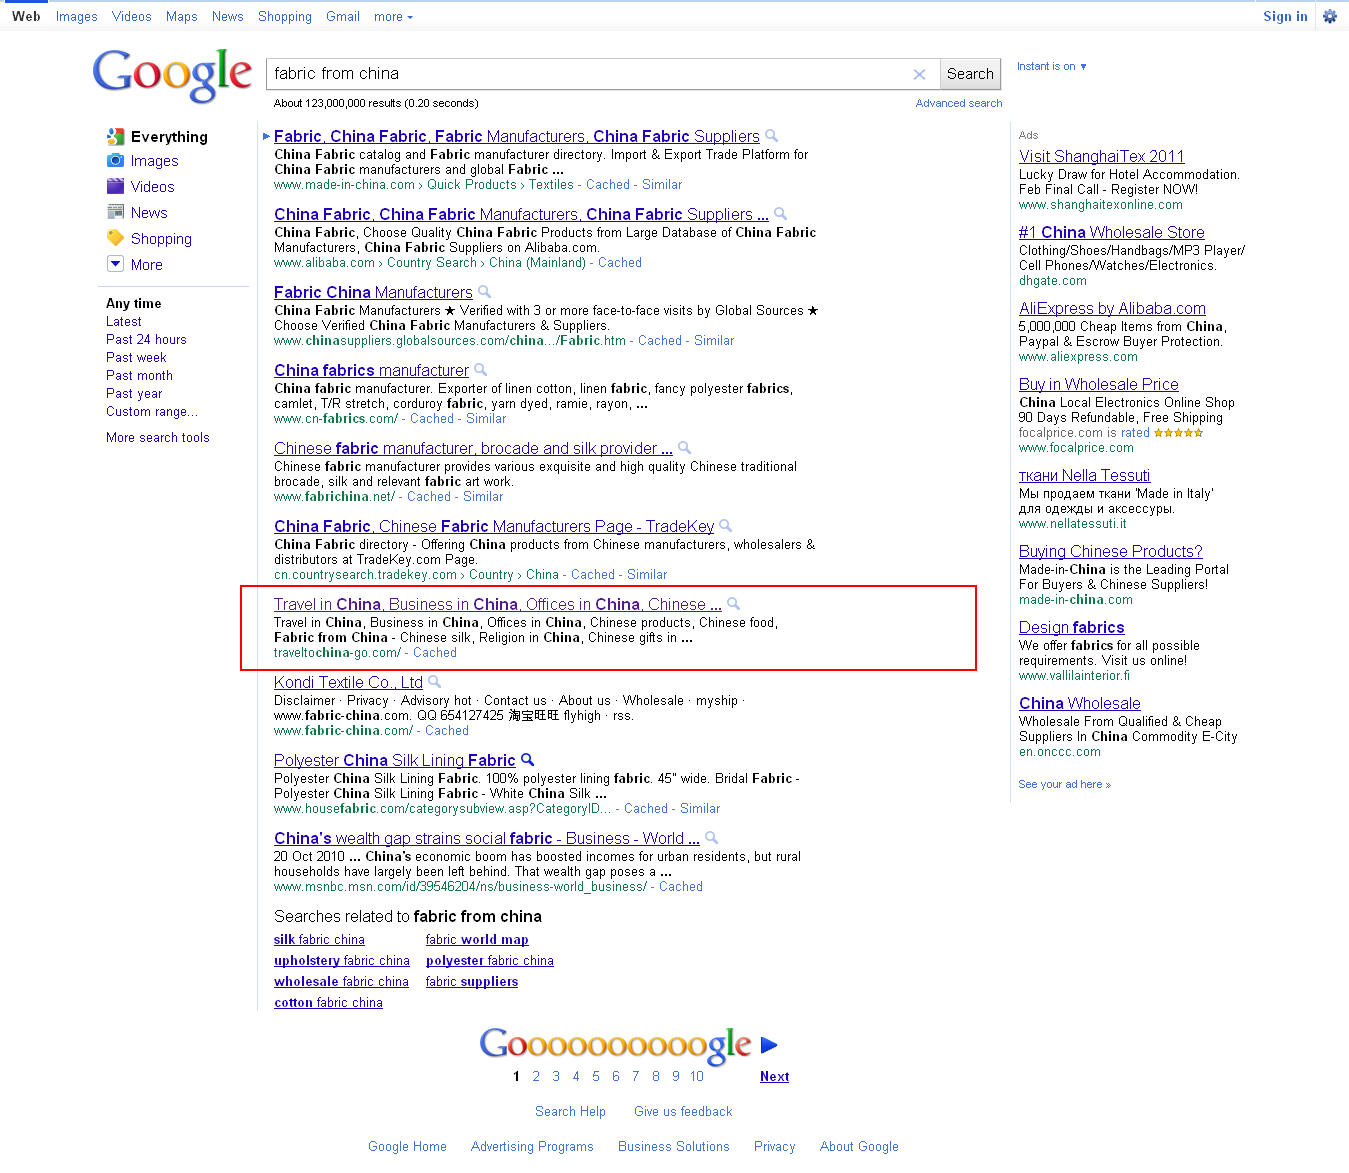The height and width of the screenshot is (1173, 1349).
Task: Open the Shopping filter tag icon
Action: pos(115,238)
